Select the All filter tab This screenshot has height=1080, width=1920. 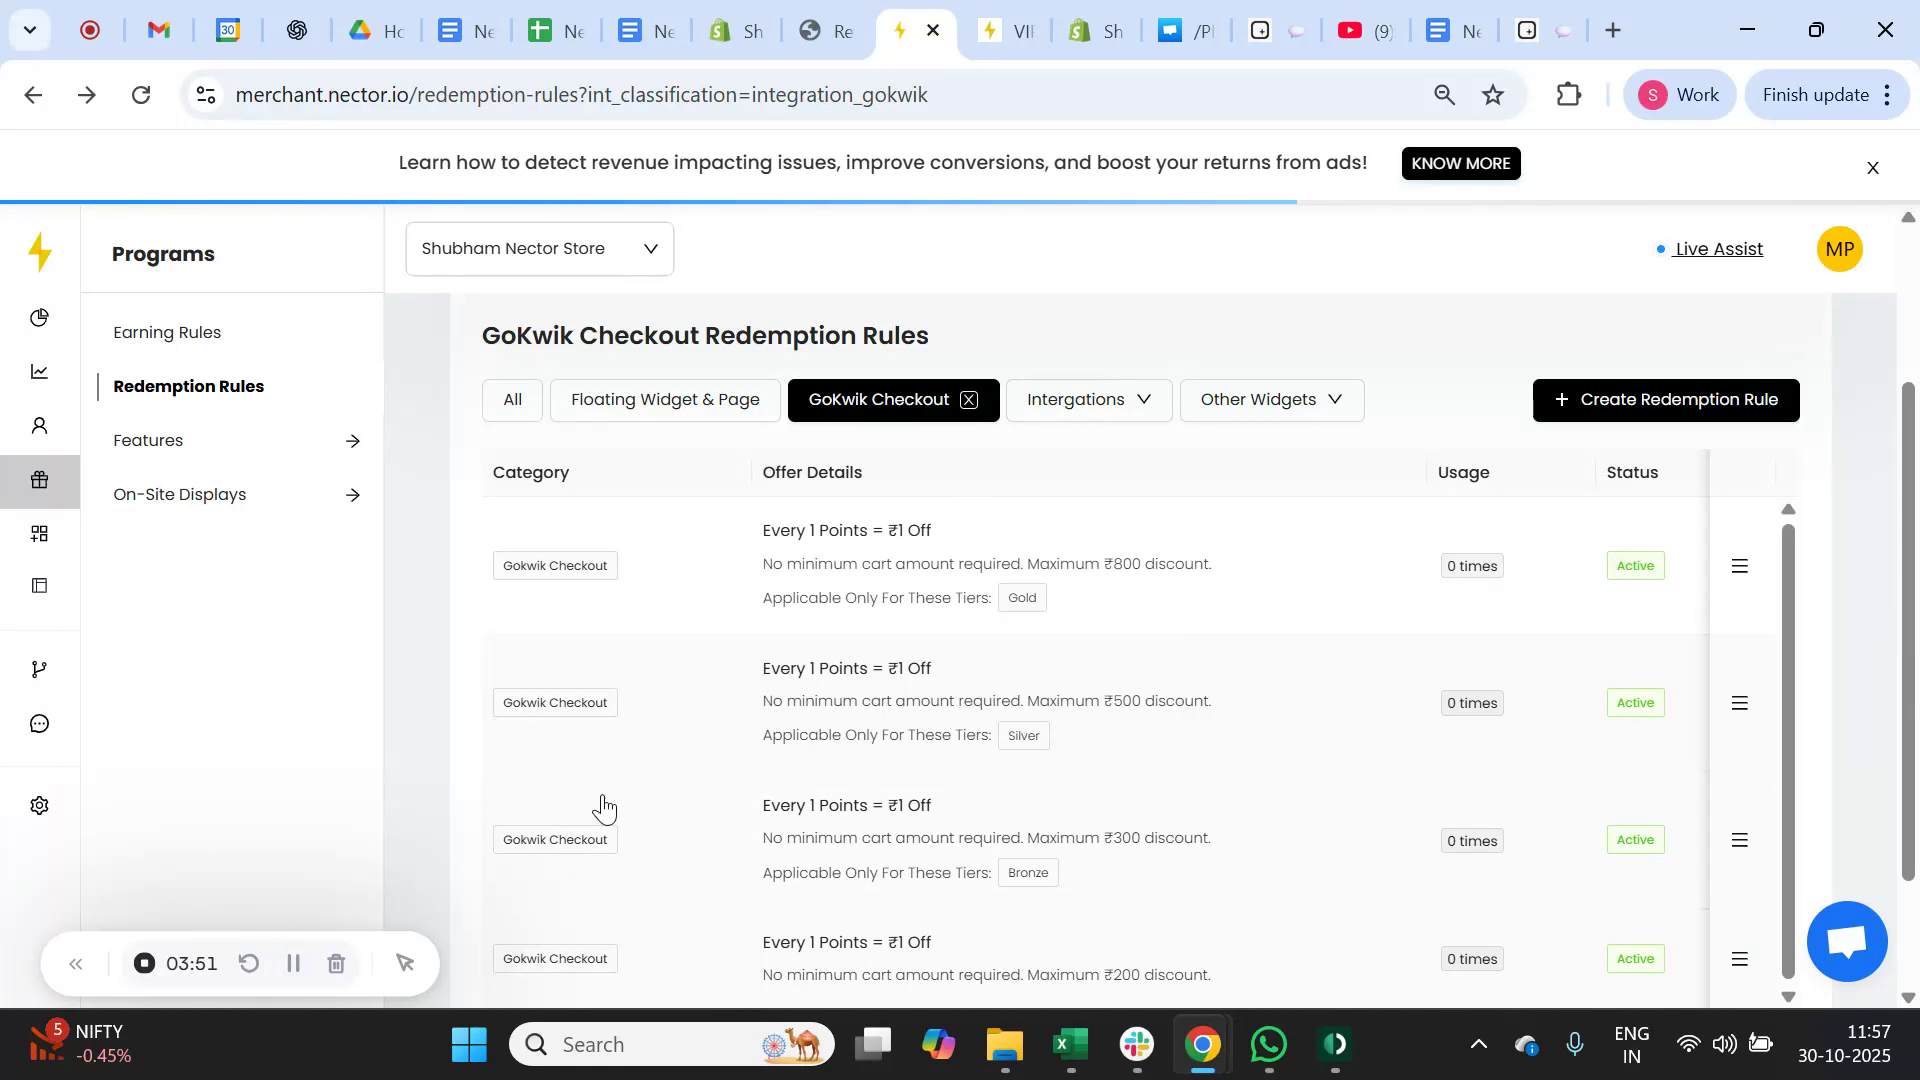511,399
